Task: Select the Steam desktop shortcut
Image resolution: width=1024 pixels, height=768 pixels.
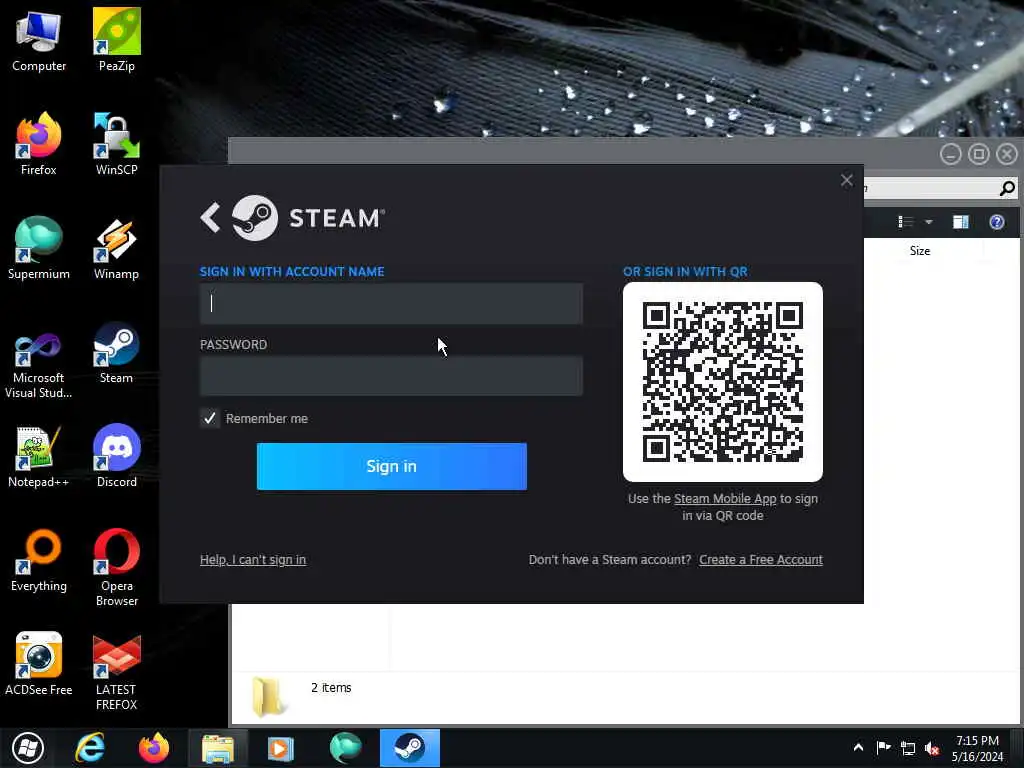Action: pyautogui.click(x=116, y=353)
